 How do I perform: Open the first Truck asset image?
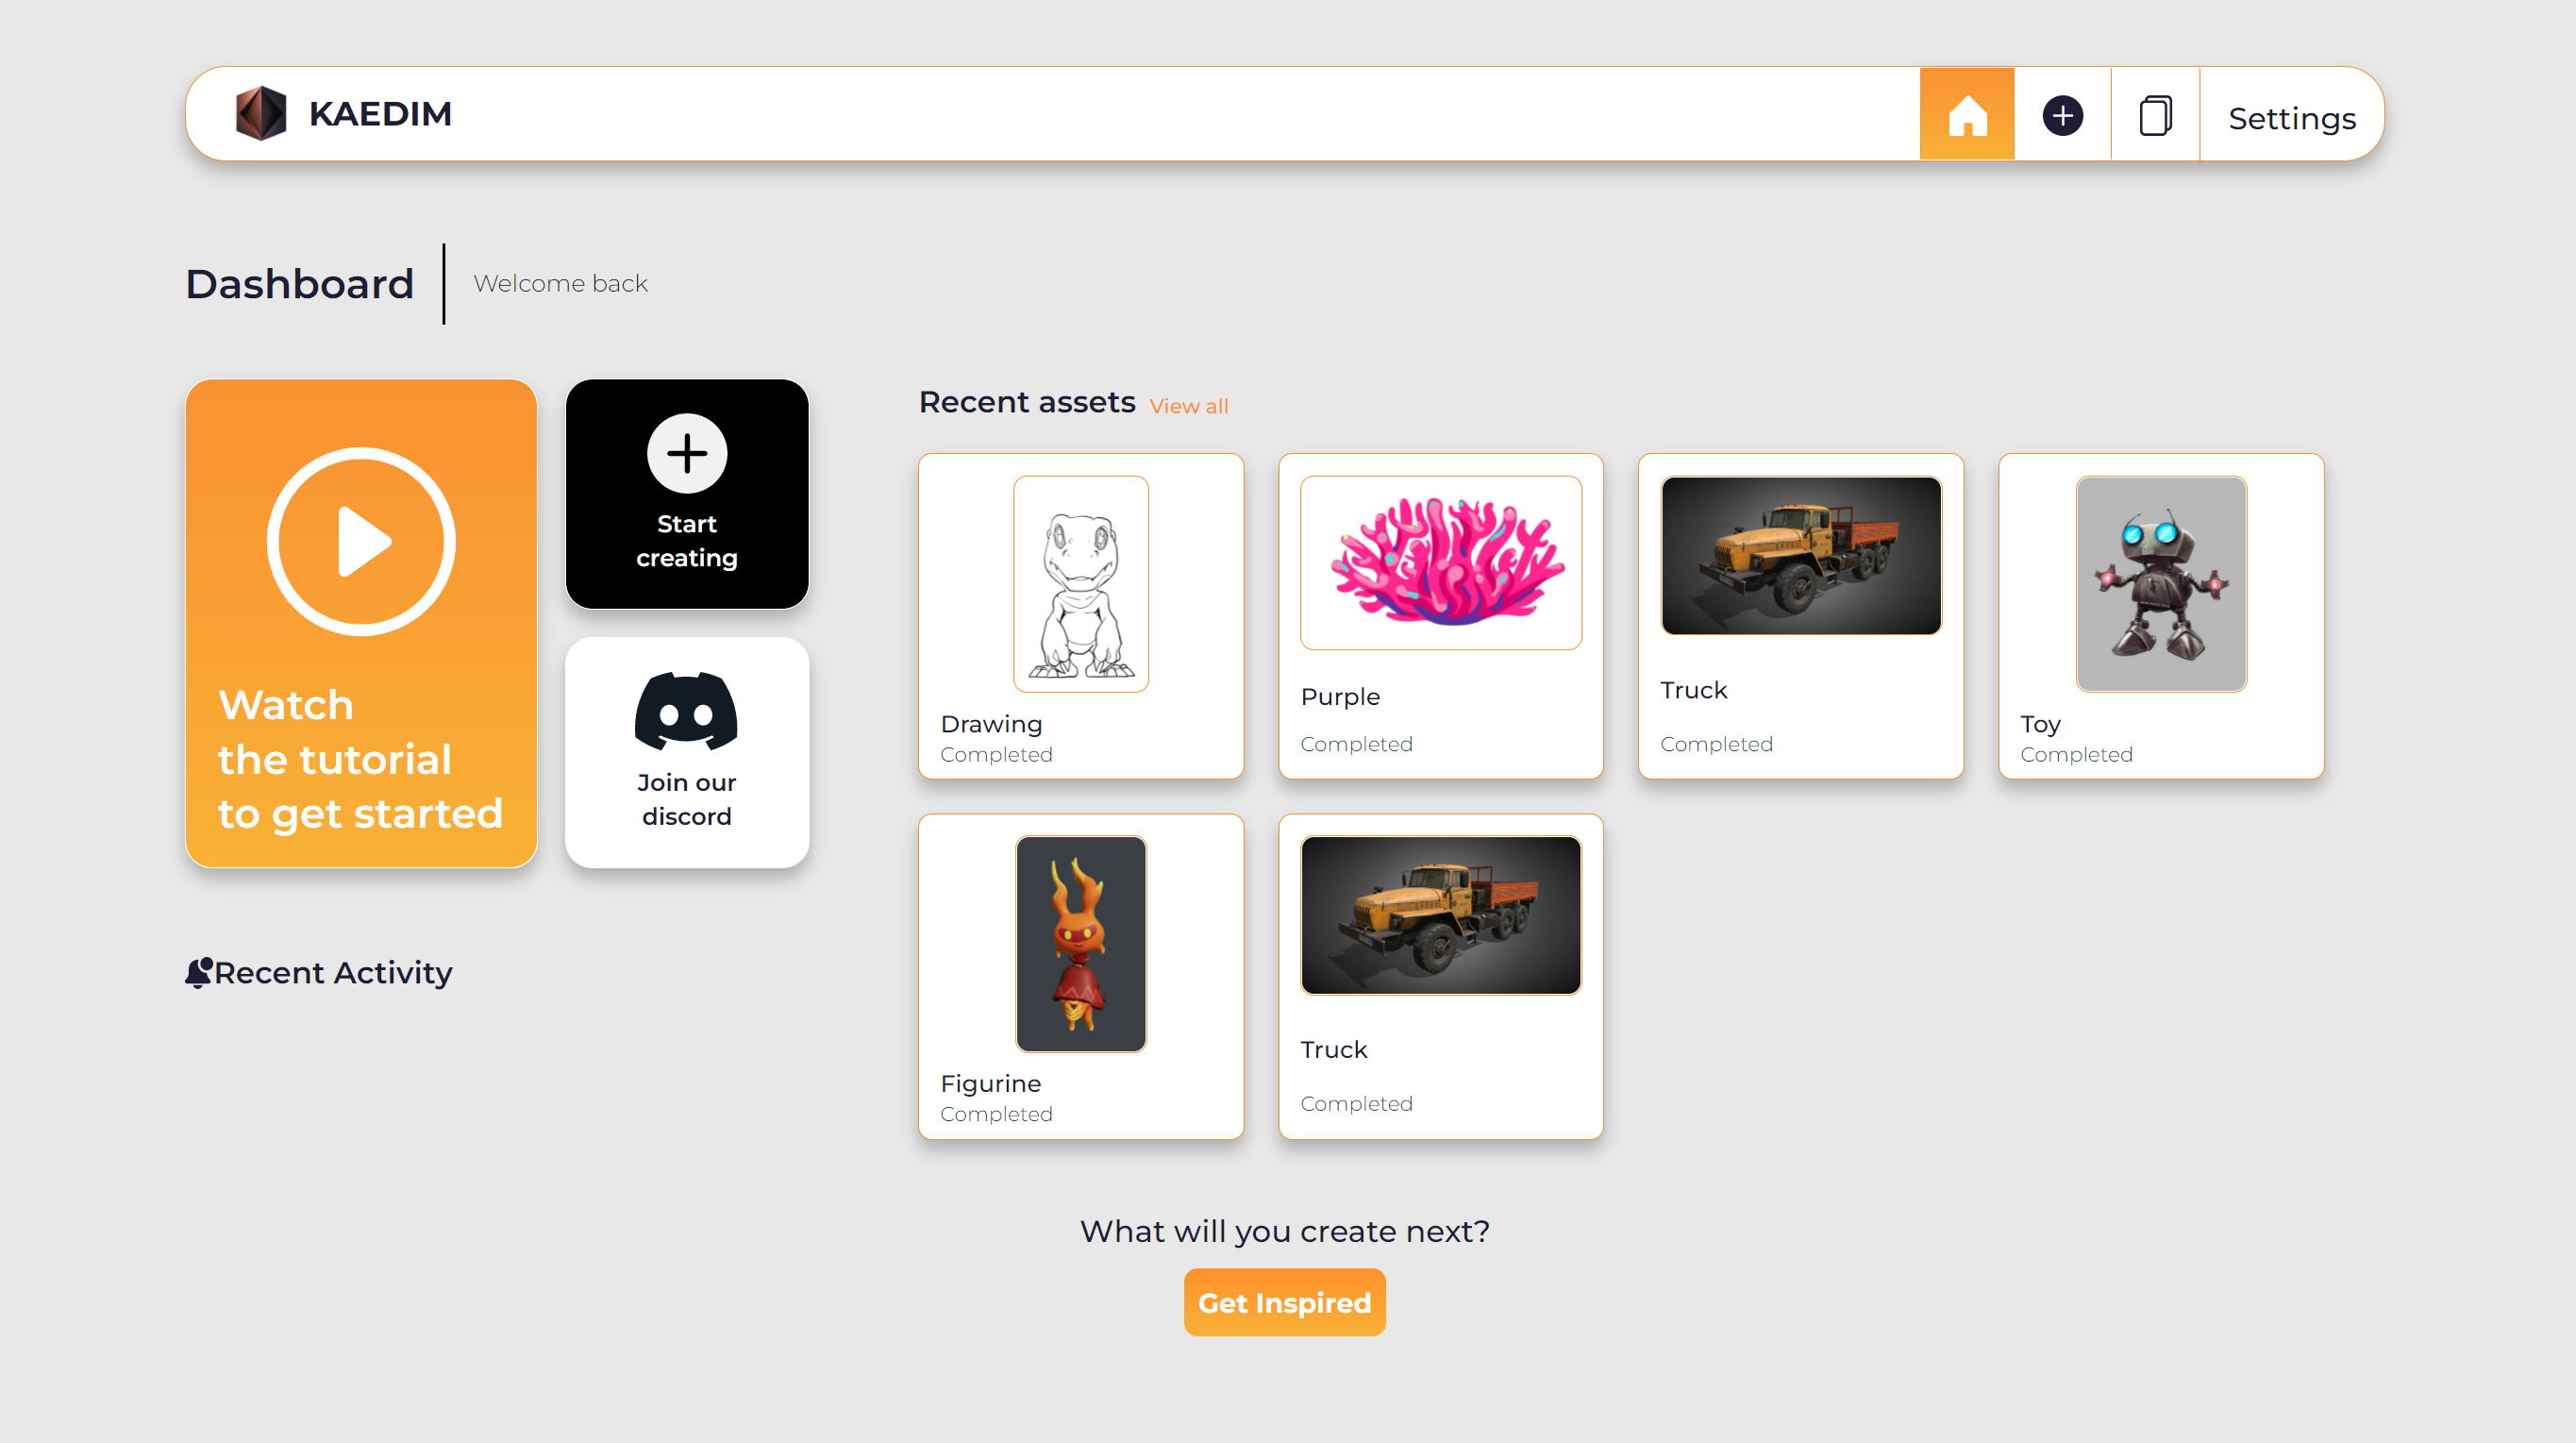(x=1800, y=554)
